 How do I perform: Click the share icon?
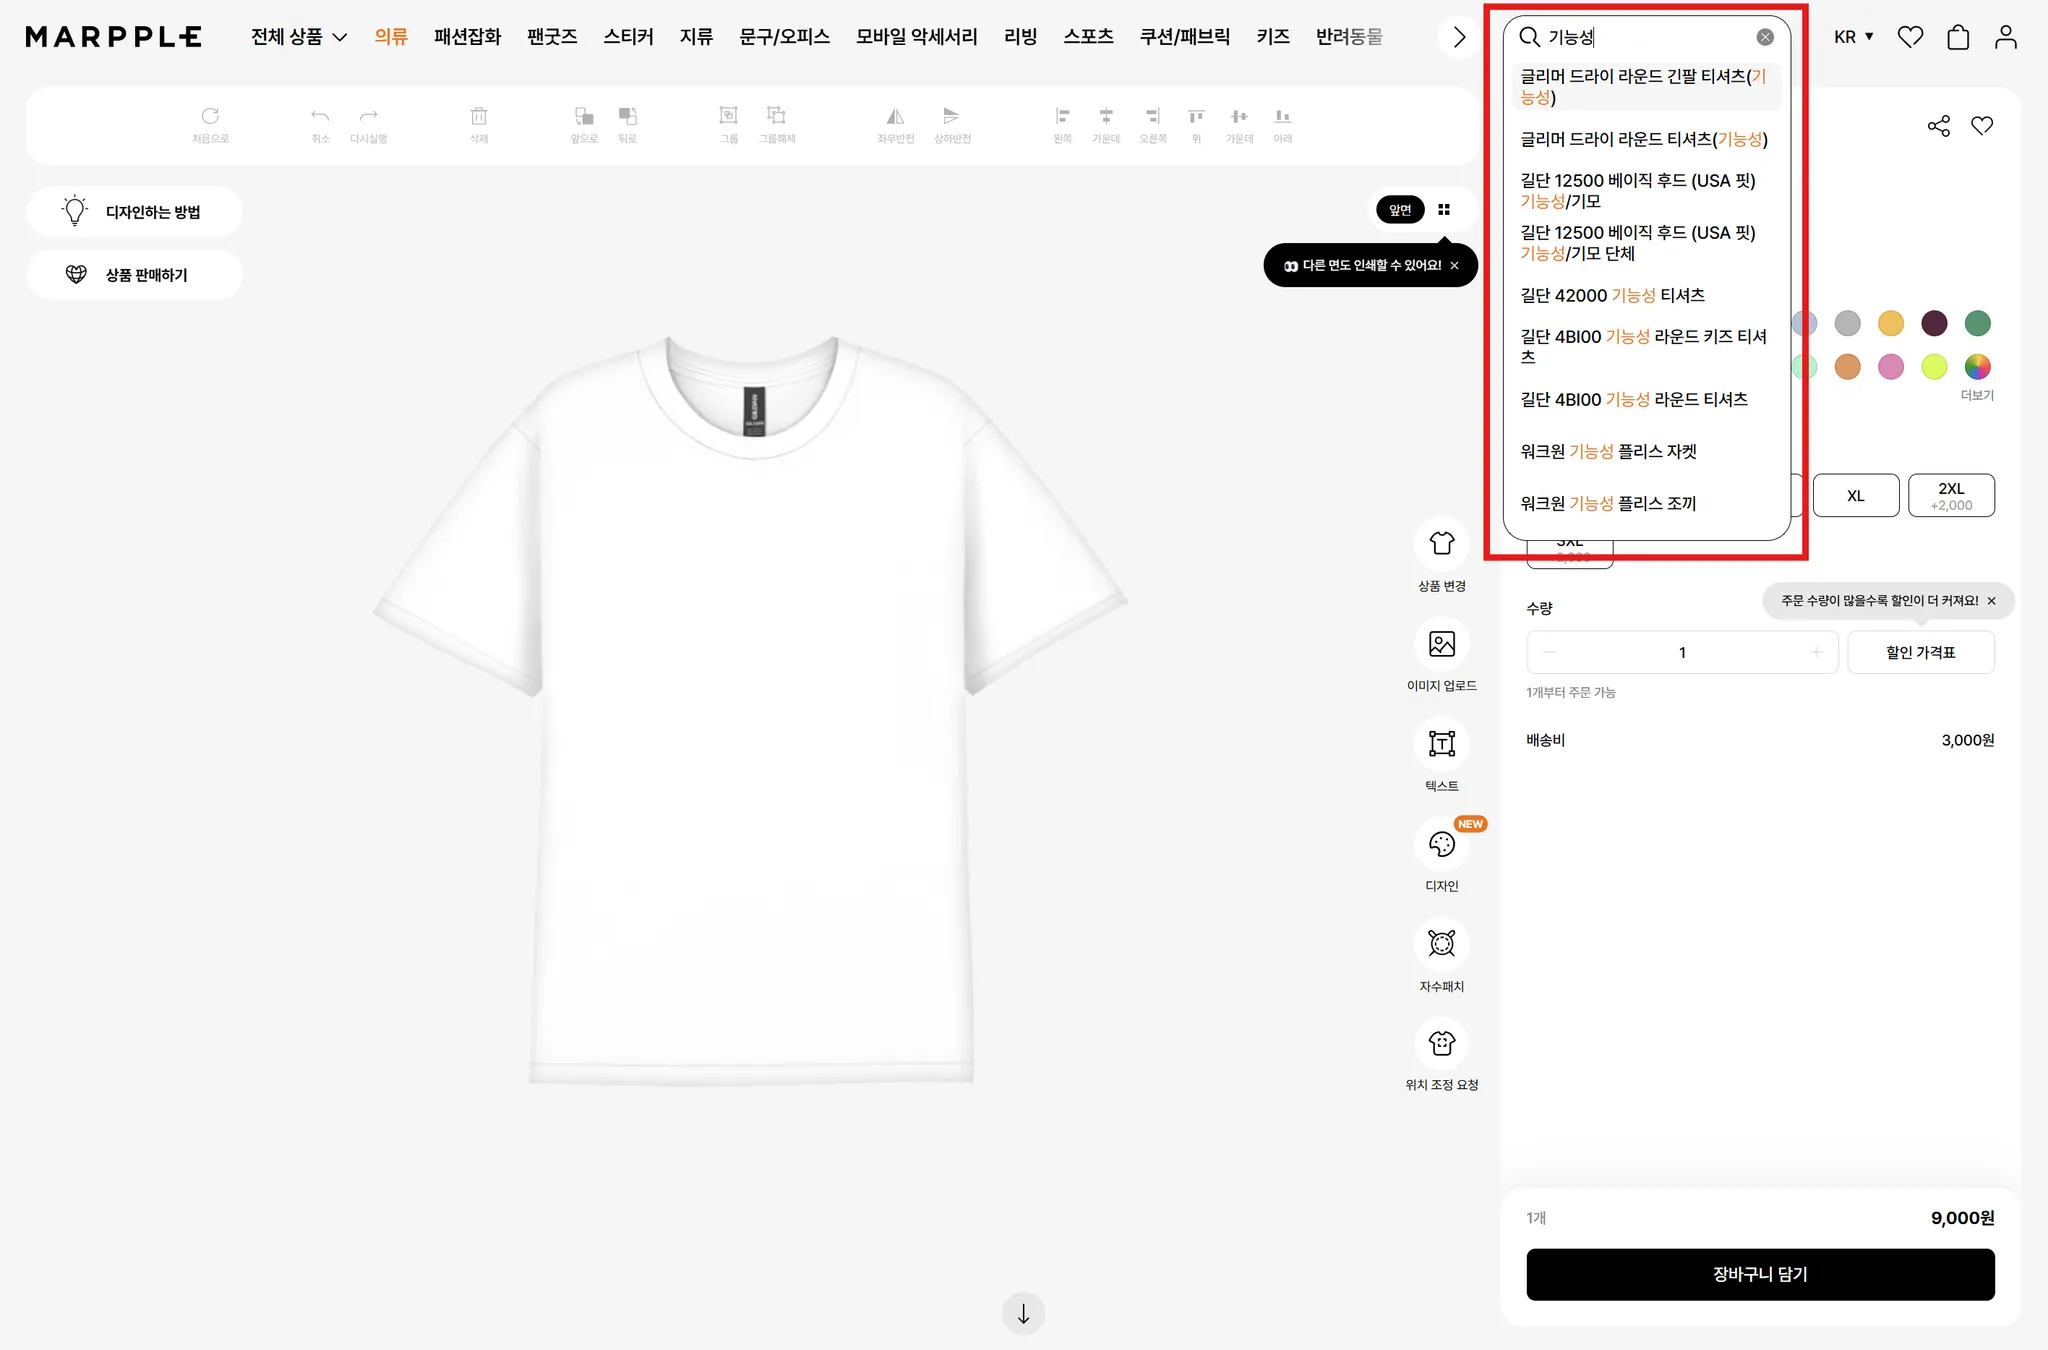pos(1938,126)
